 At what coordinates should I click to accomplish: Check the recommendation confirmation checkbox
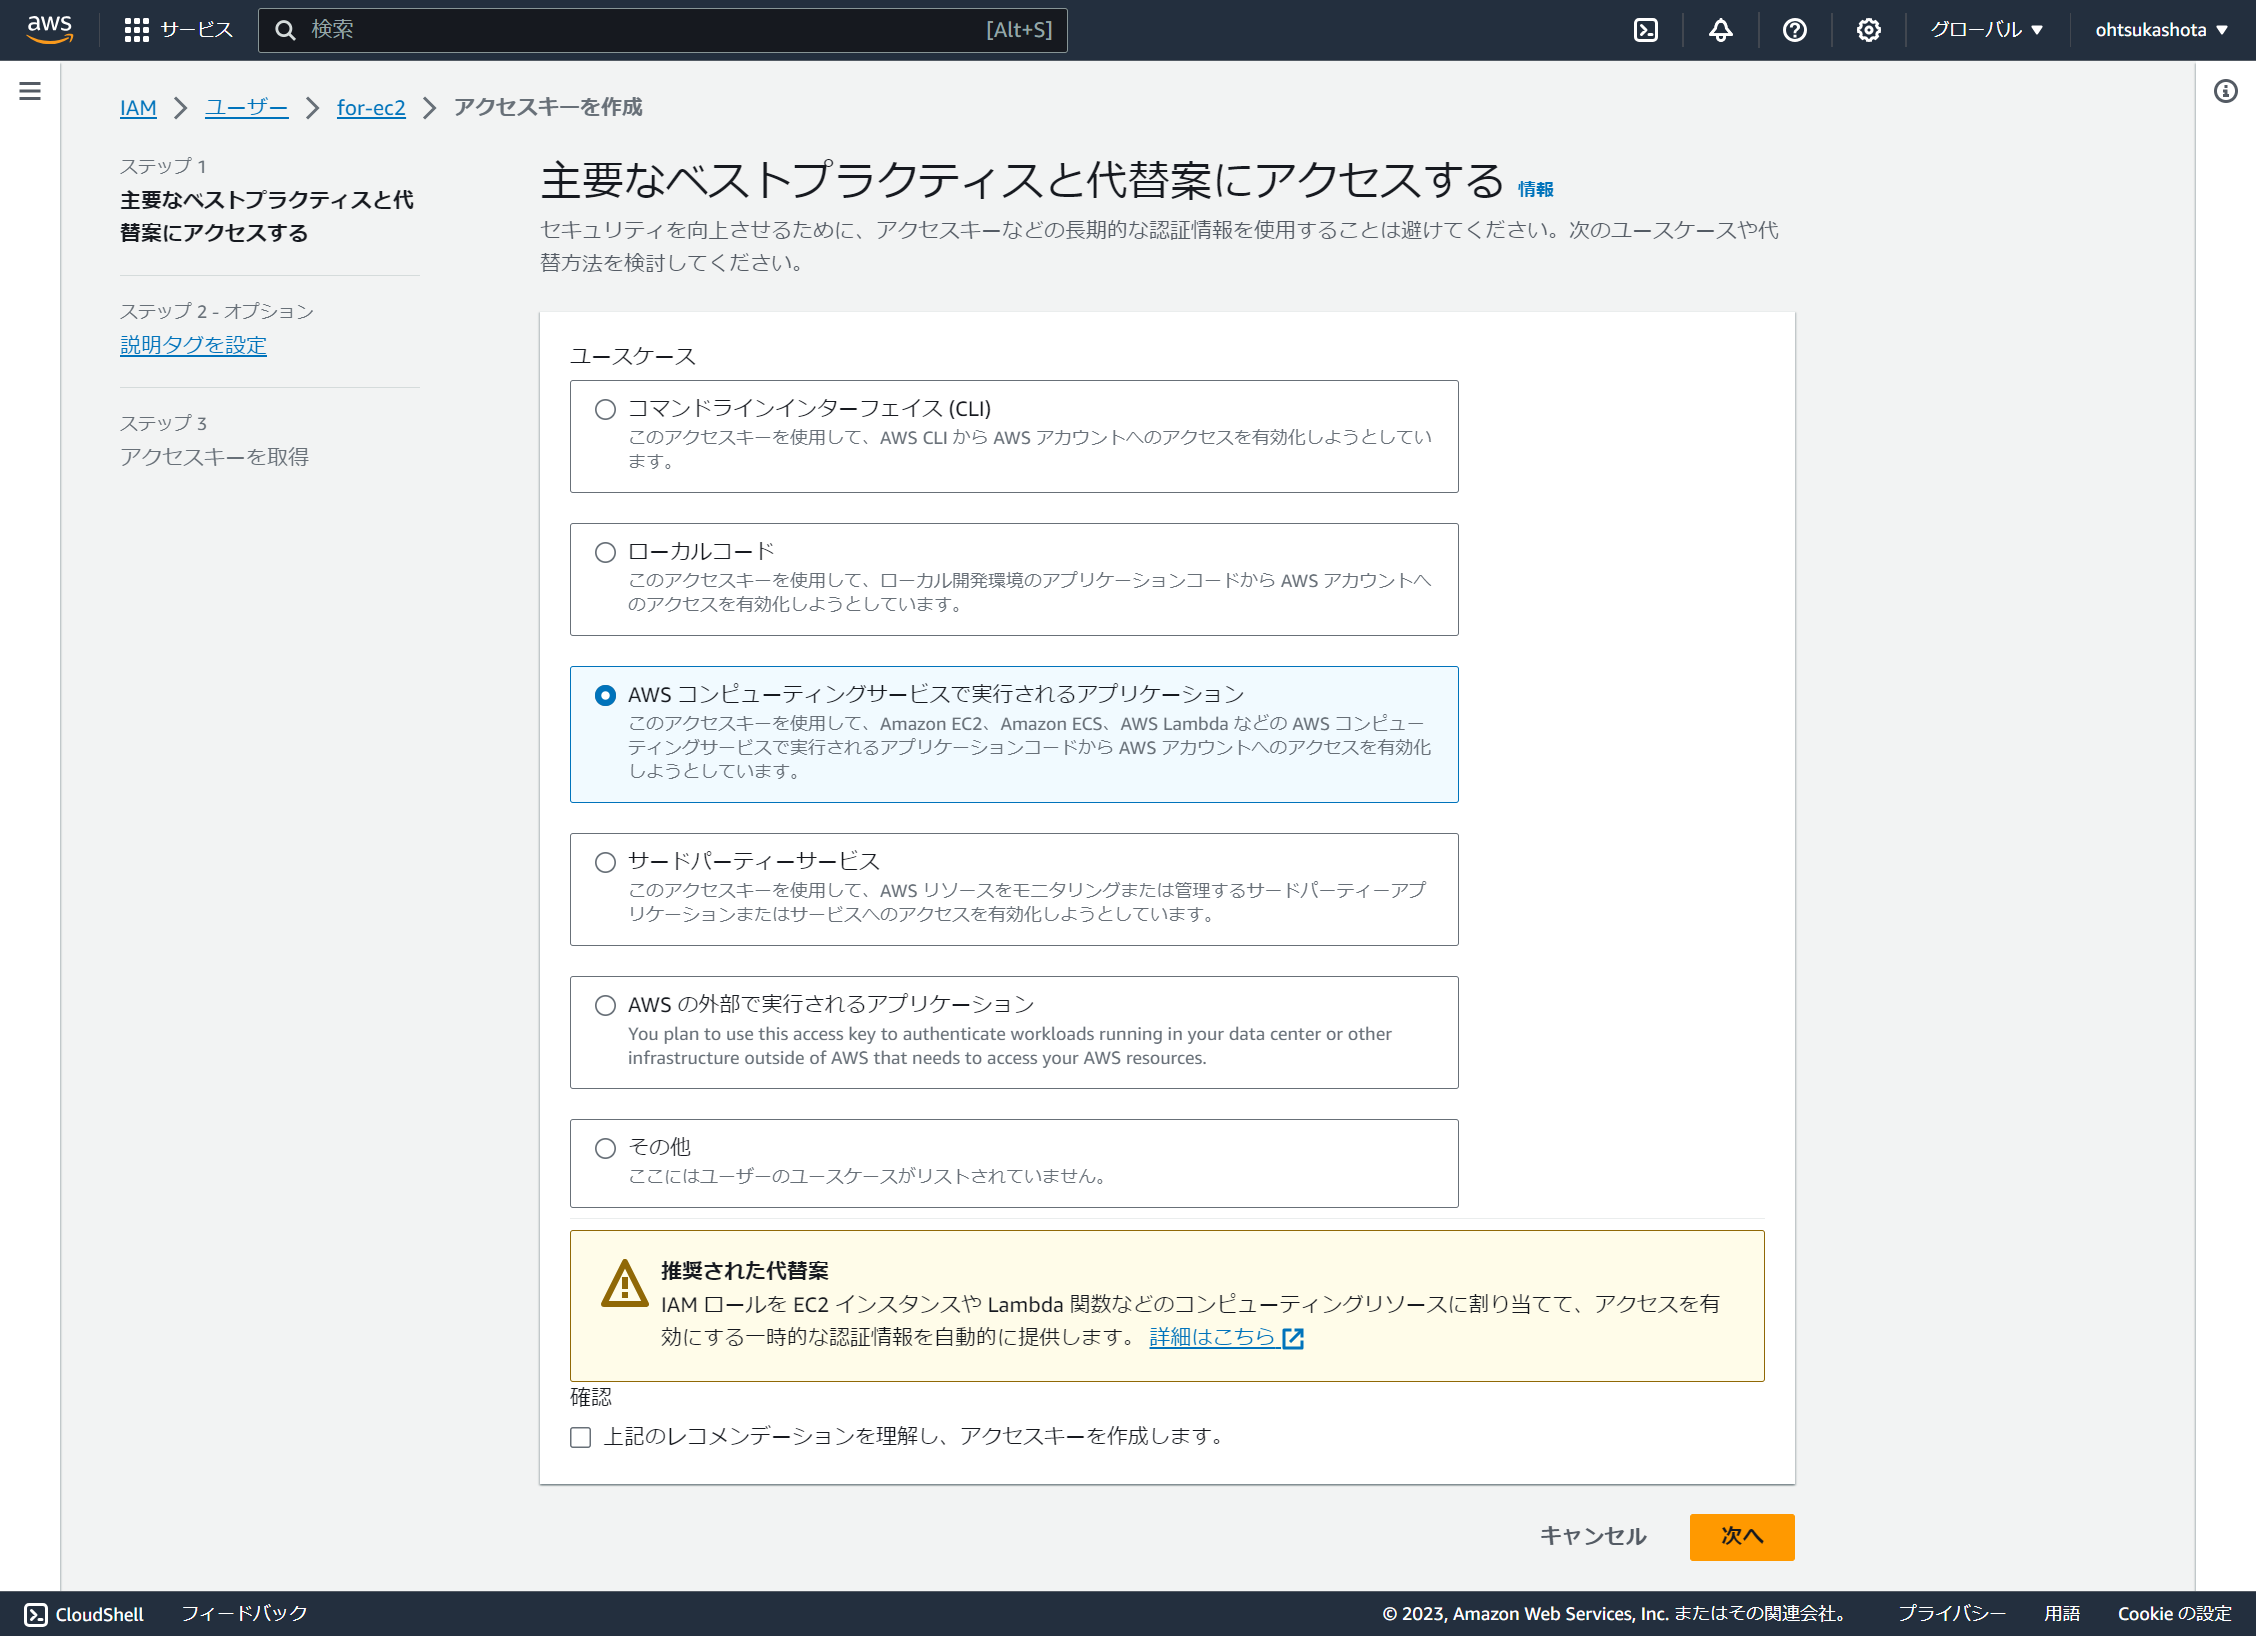coord(580,1437)
